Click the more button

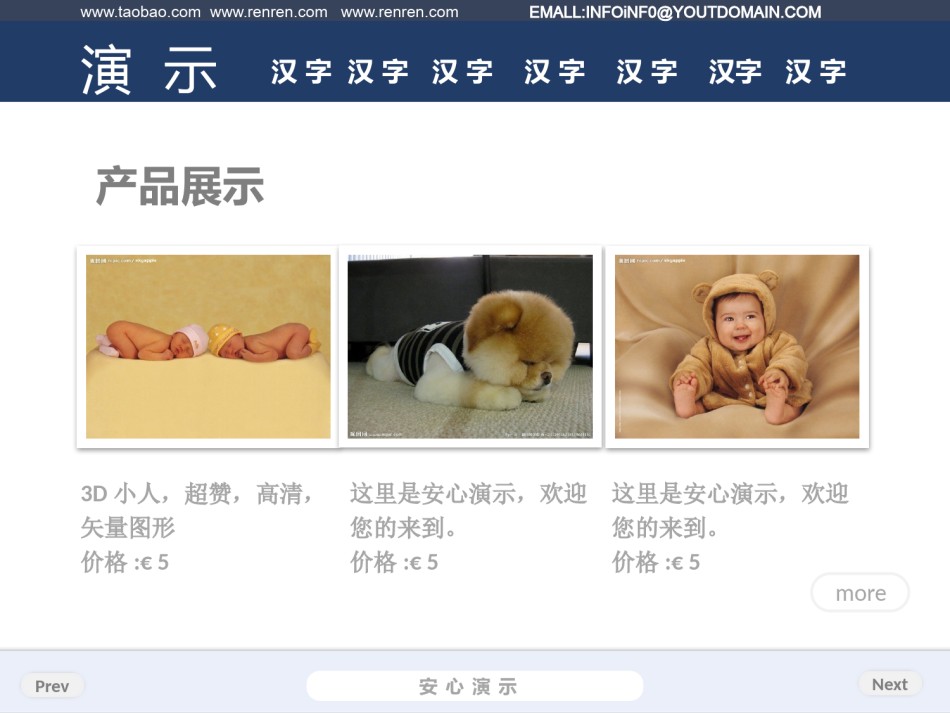860,592
